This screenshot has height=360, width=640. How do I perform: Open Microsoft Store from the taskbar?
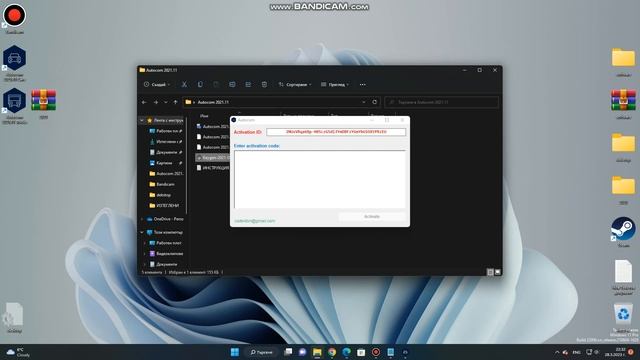pyautogui.click(x=361, y=352)
